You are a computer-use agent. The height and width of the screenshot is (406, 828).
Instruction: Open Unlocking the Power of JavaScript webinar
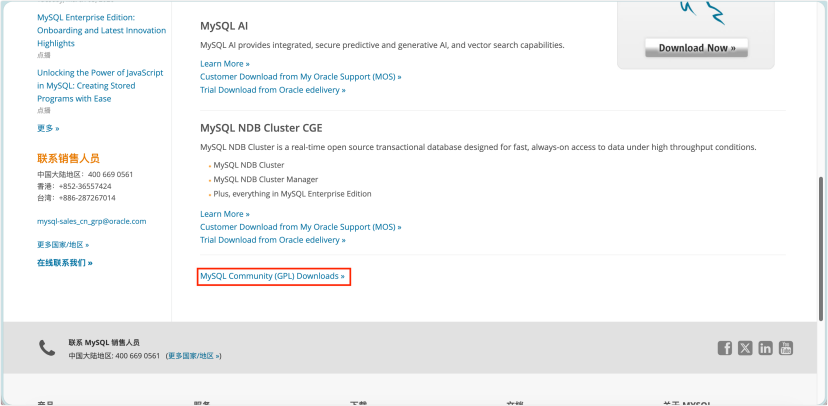click(99, 85)
